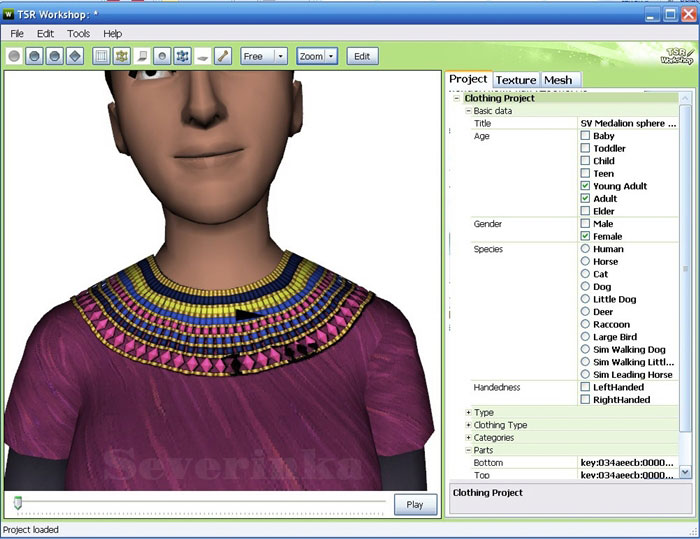Viewport: 700px width, 539px height.
Task: Check the Teen age checkbox
Action: [586, 173]
